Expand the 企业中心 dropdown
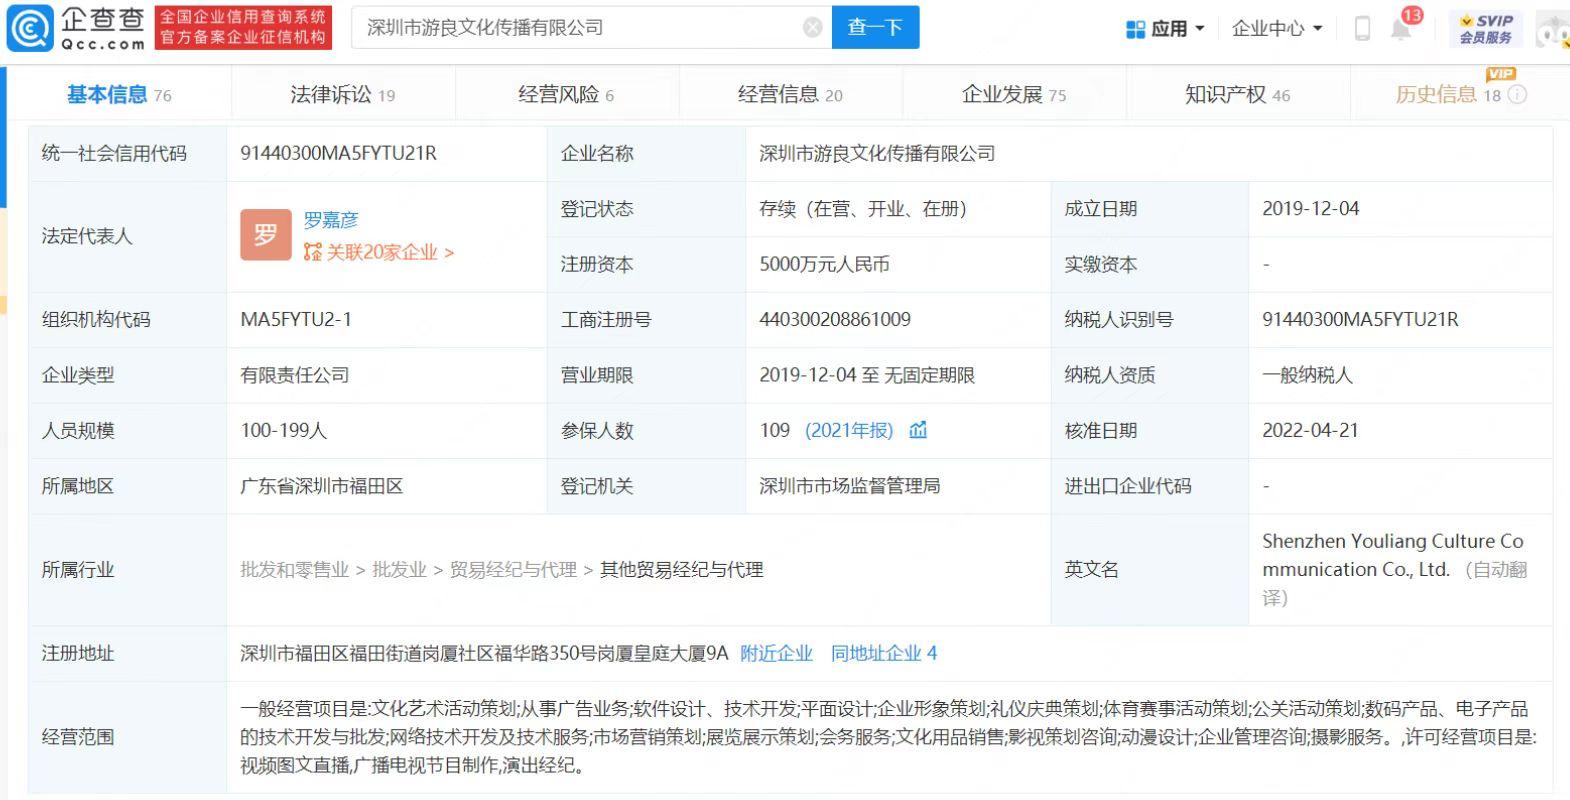Image resolution: width=1570 pixels, height=800 pixels. click(1277, 29)
